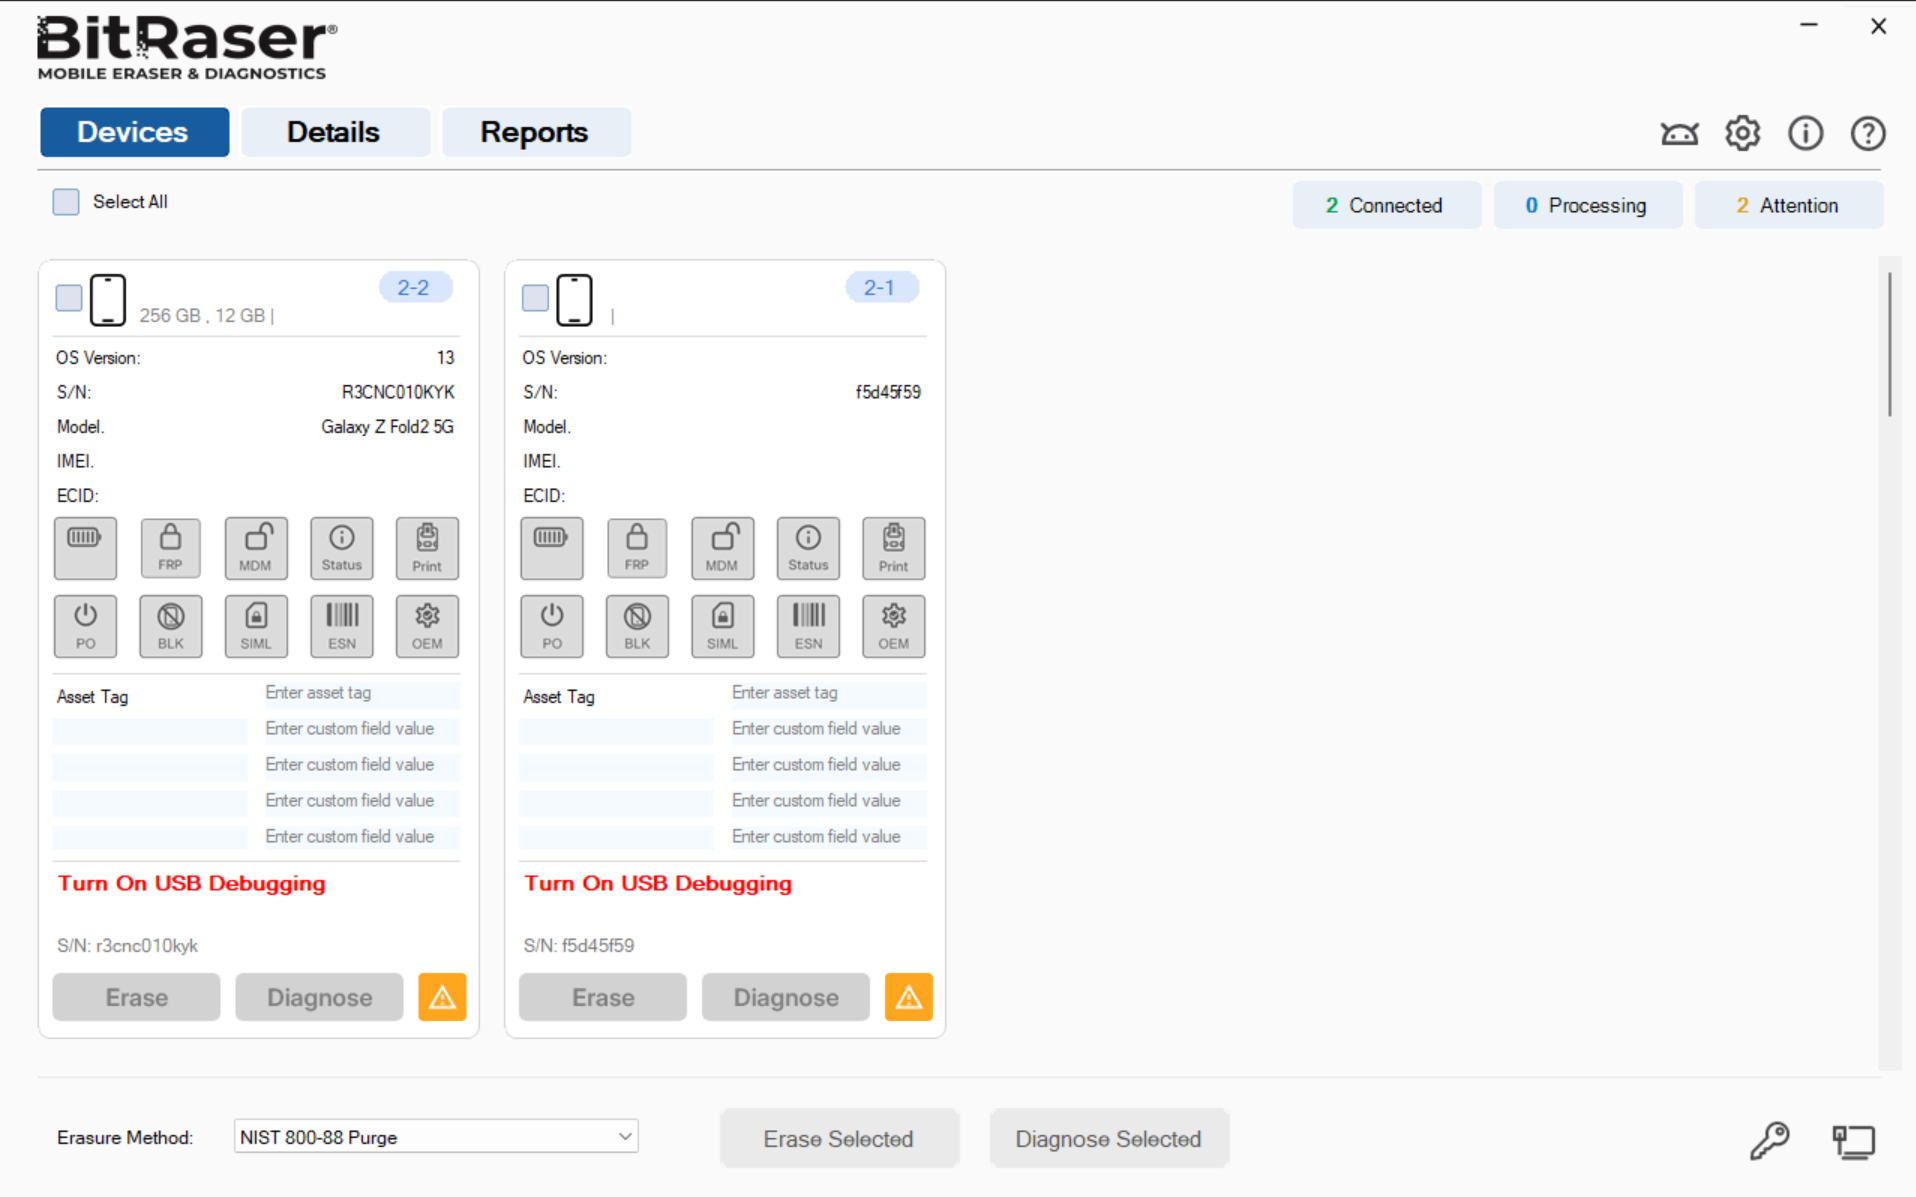Image resolution: width=1916 pixels, height=1197 pixels.
Task: Open the Erasure Method dropdown
Action: point(436,1137)
